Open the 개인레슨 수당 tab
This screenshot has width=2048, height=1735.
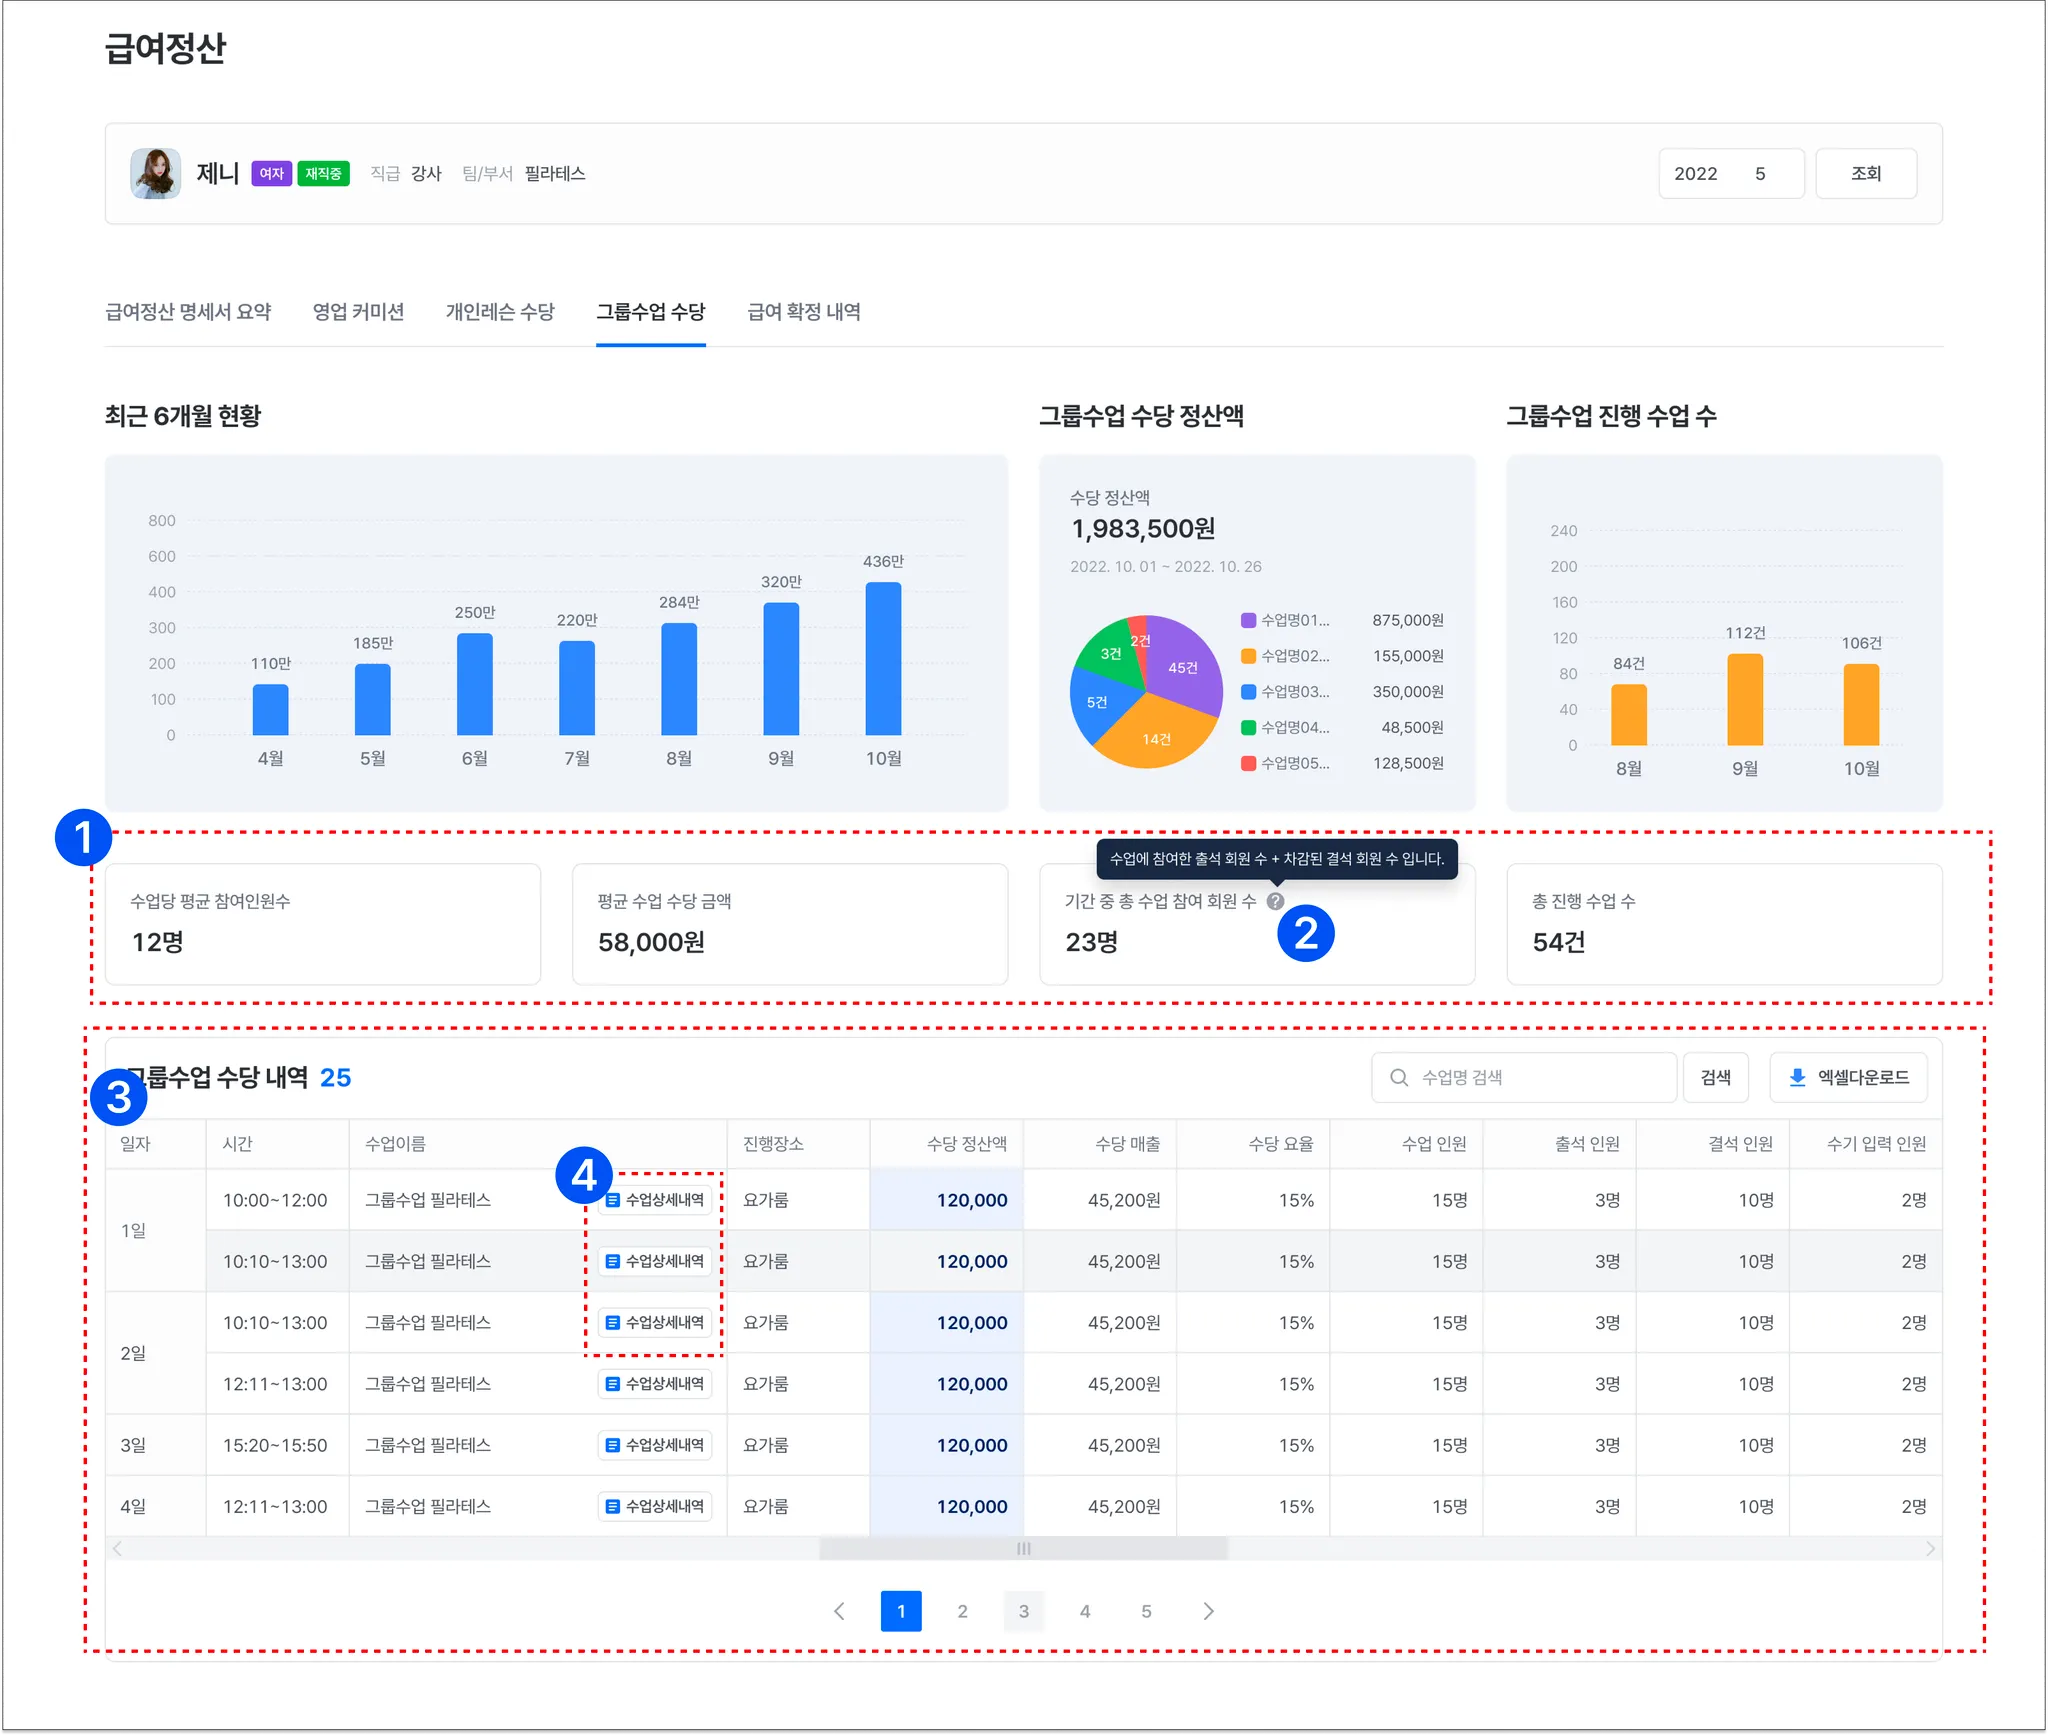[x=500, y=312]
